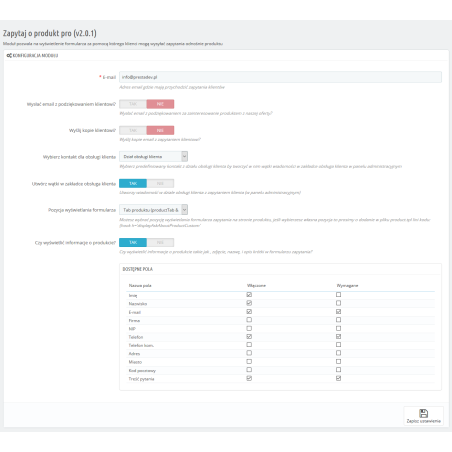452x452 pixels.
Task: Mark Miasto field as required
Action: coord(338,361)
